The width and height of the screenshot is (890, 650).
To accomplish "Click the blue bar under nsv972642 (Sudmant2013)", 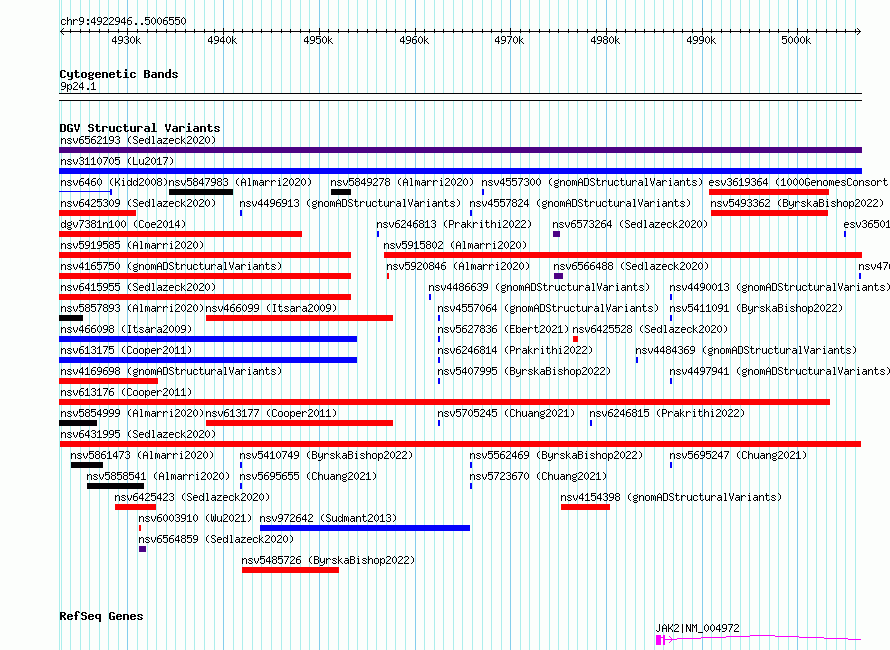I will pos(365,528).
